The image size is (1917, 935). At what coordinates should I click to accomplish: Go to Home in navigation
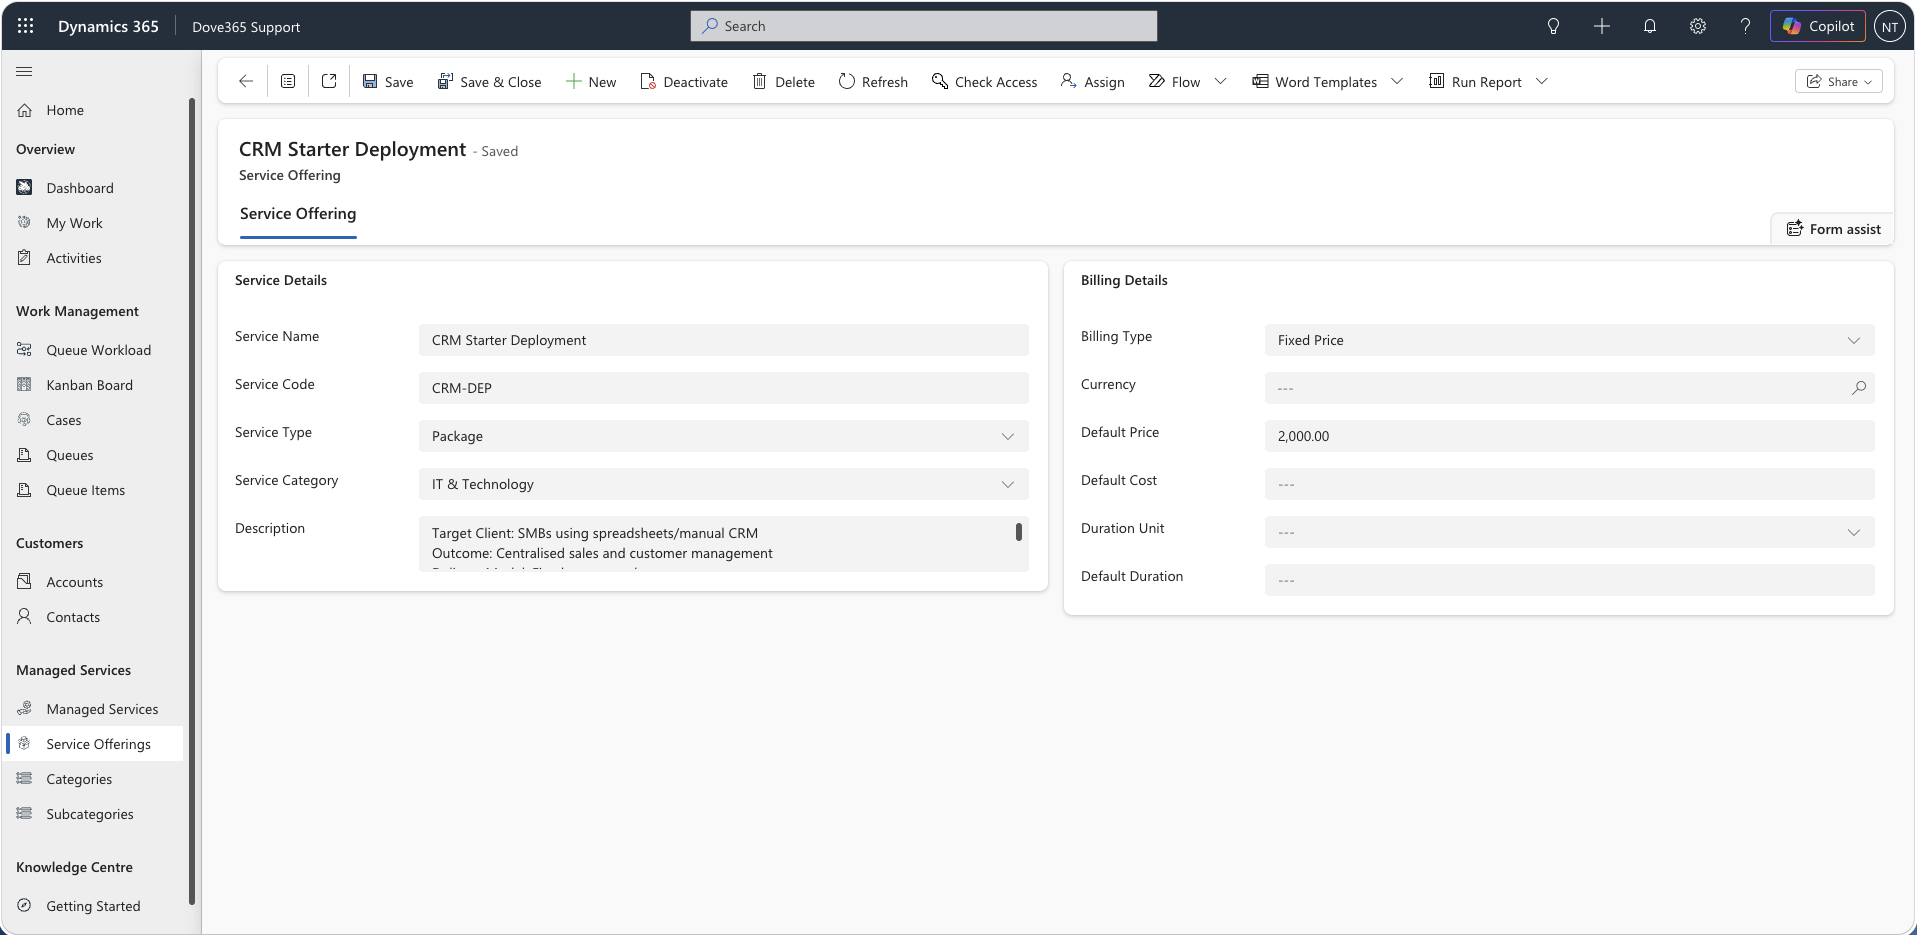[92, 110]
